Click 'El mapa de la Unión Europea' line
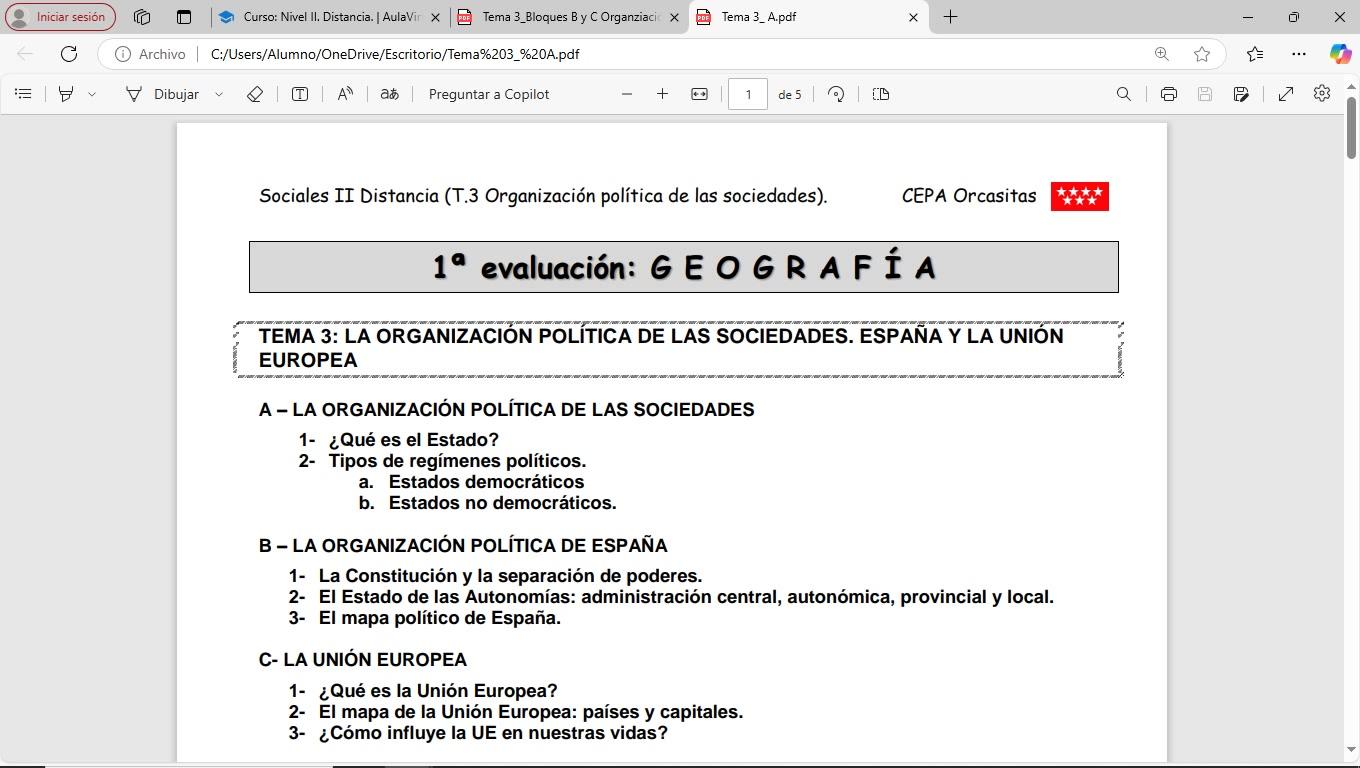1360x768 pixels. click(531, 712)
